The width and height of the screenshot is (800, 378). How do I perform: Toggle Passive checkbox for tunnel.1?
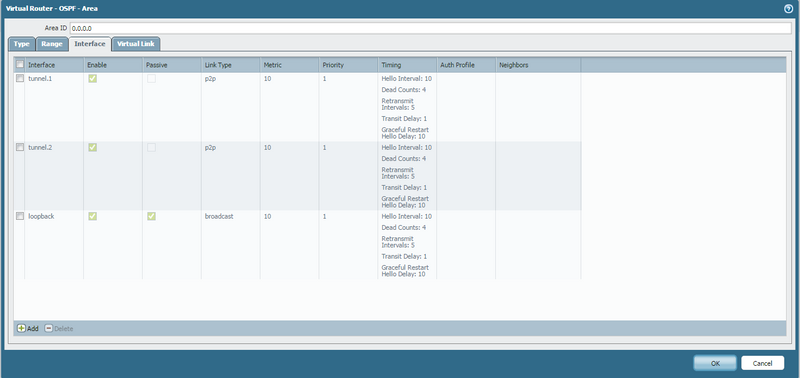pyautogui.click(x=152, y=79)
